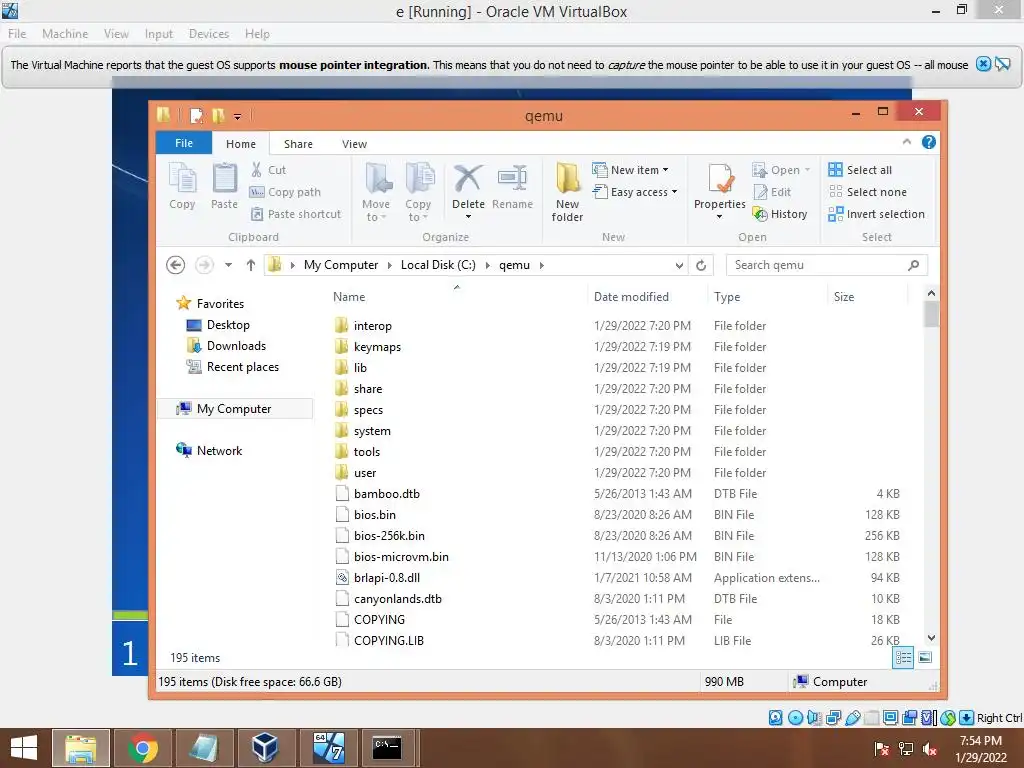Sort by Date modified column header

coord(631,296)
